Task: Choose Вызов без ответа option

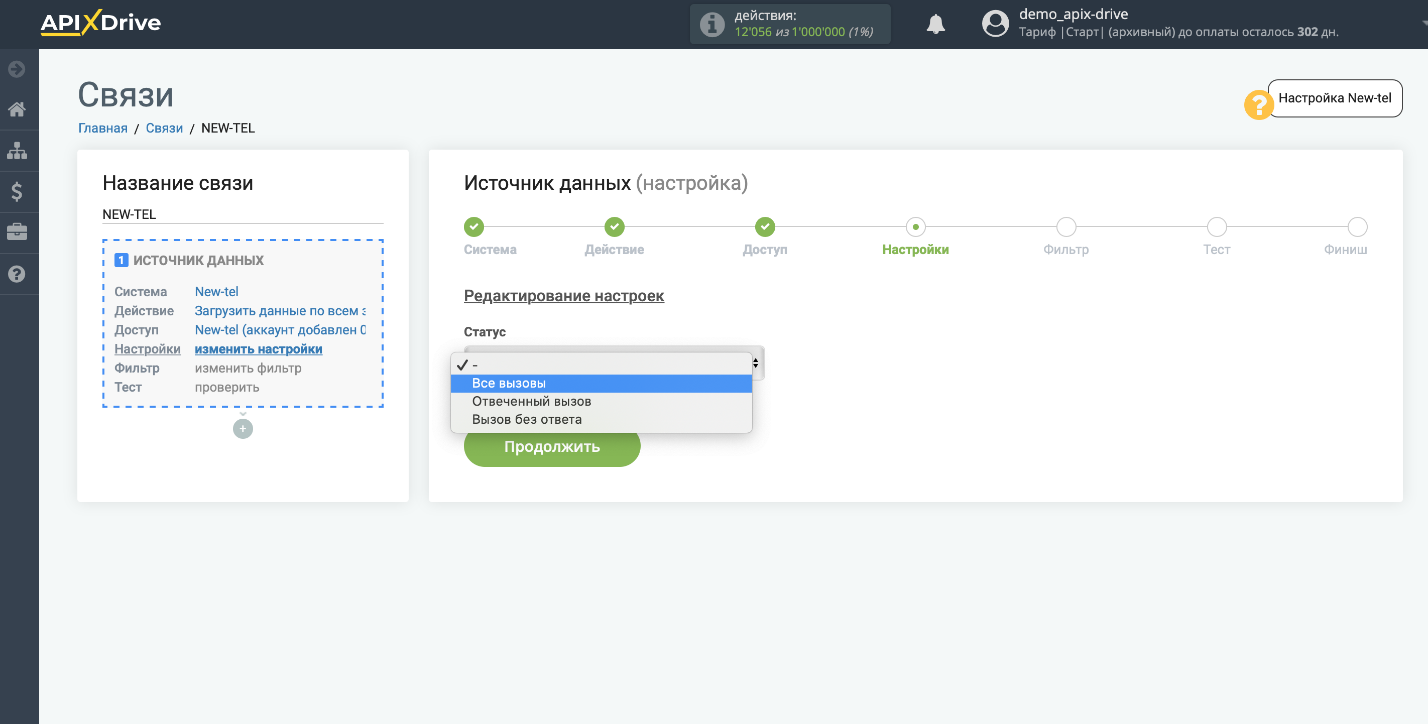Action: tap(601, 419)
